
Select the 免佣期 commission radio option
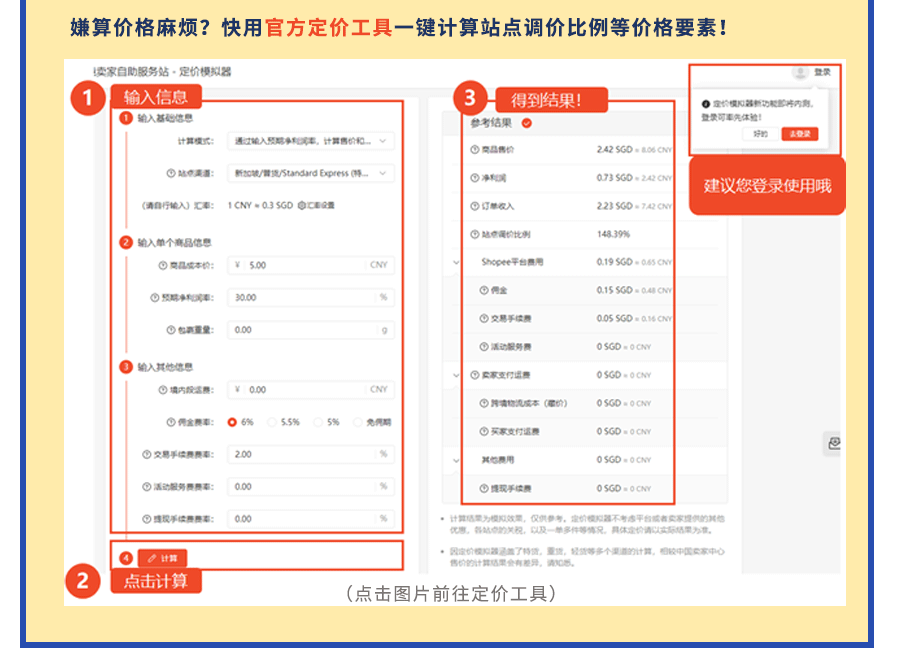point(357,422)
